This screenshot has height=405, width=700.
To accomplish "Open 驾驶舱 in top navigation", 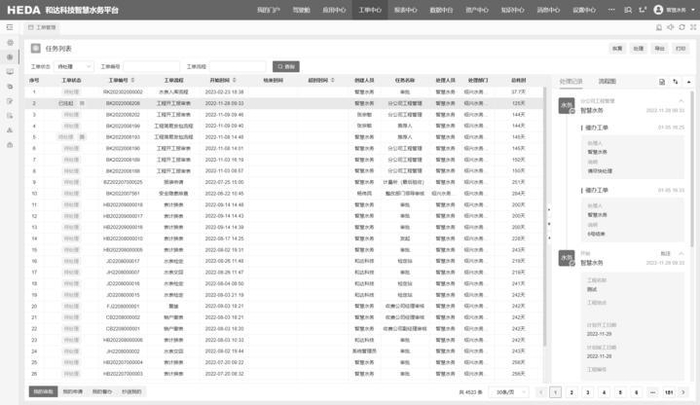I will [301, 10].
